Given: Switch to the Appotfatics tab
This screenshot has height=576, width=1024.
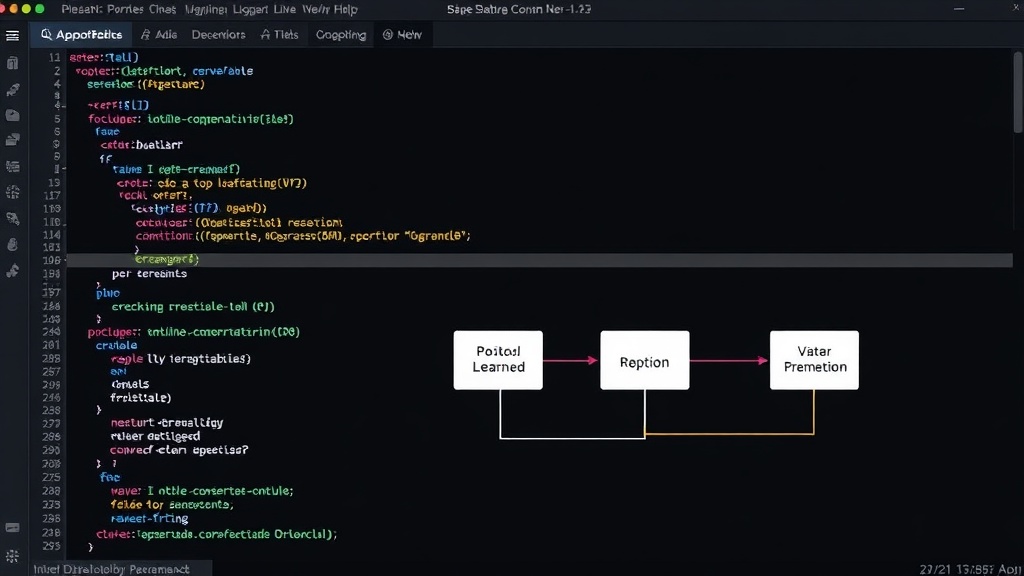Looking at the screenshot, I should pos(81,35).
